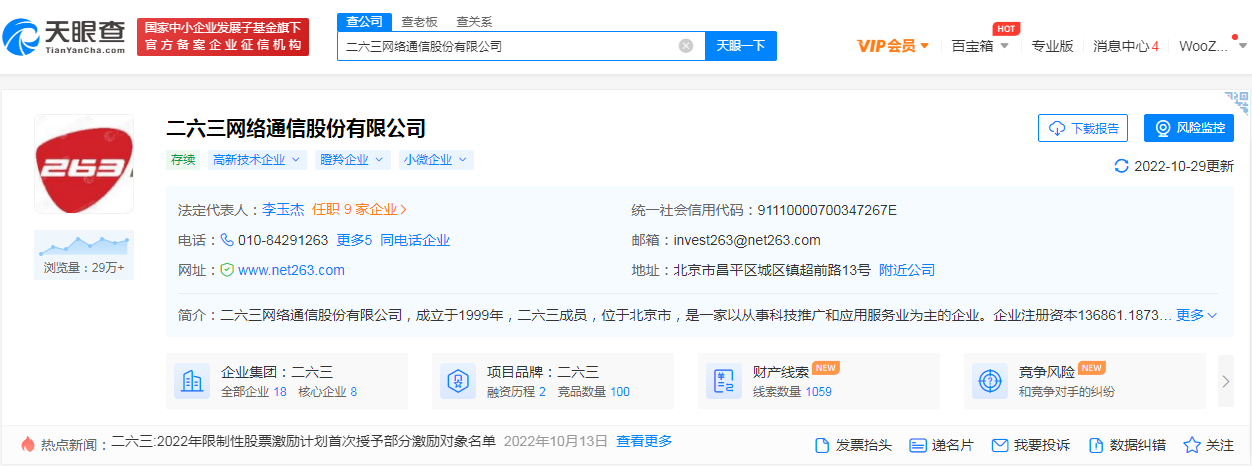Click the email invest263@net263.com
This screenshot has height=466, width=1252.
pyautogui.click(x=747, y=240)
